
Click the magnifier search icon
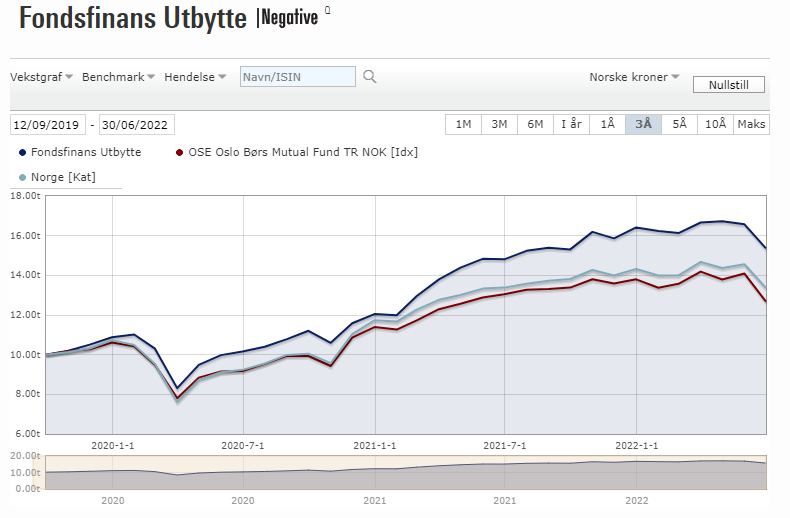[370, 77]
